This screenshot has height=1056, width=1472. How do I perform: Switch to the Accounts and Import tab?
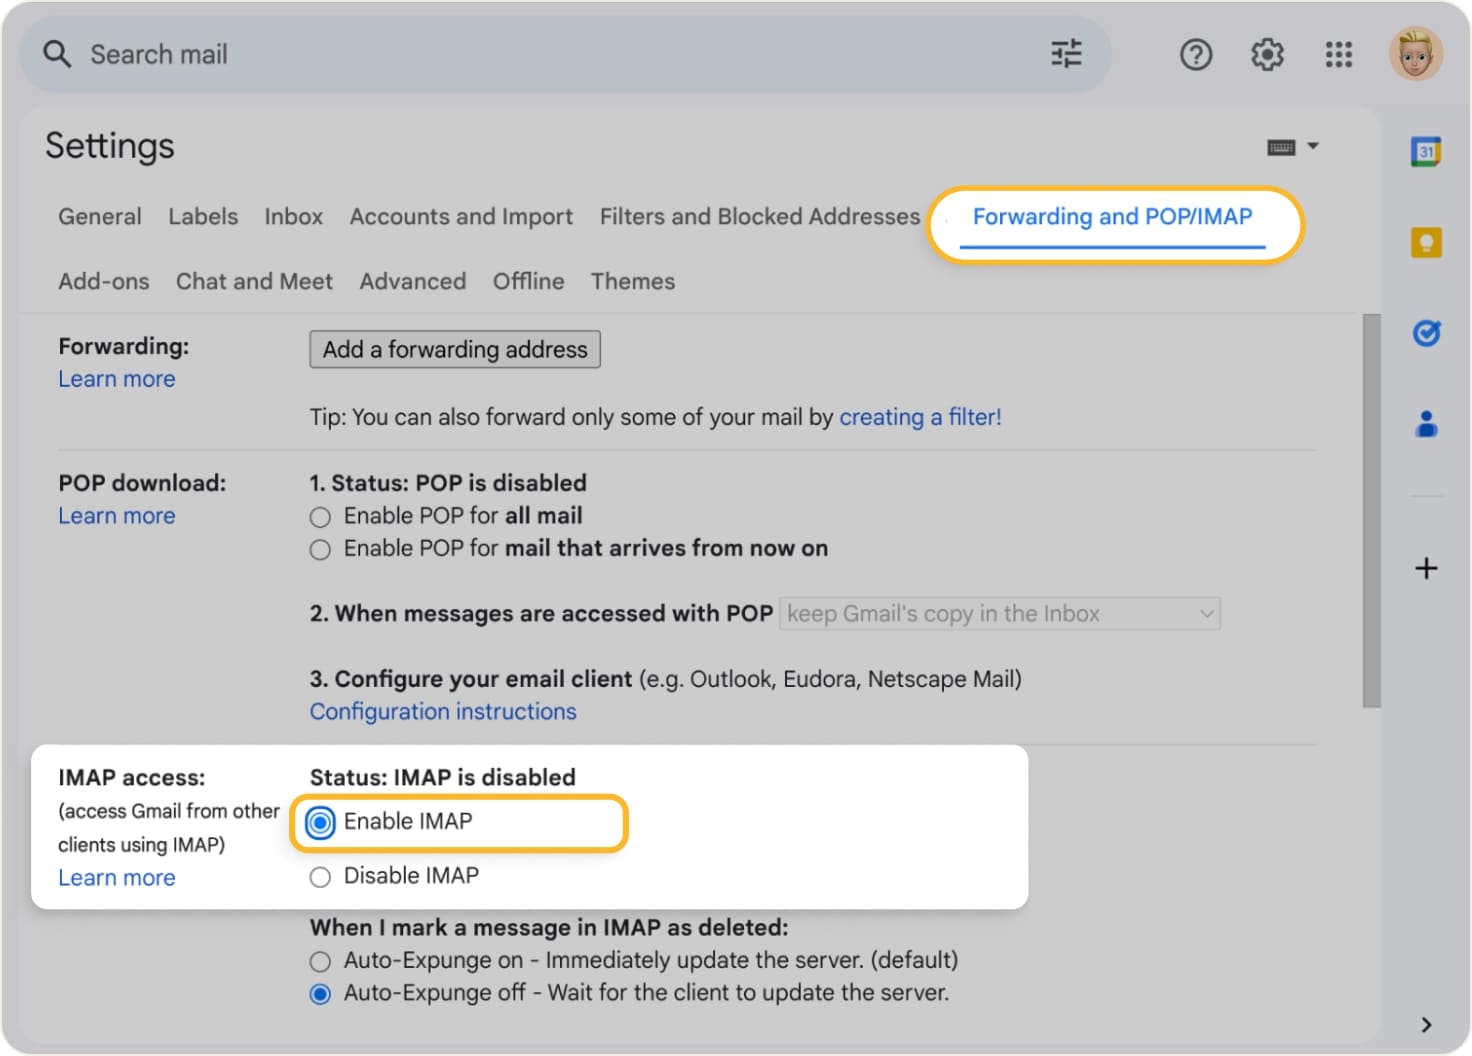(x=460, y=217)
